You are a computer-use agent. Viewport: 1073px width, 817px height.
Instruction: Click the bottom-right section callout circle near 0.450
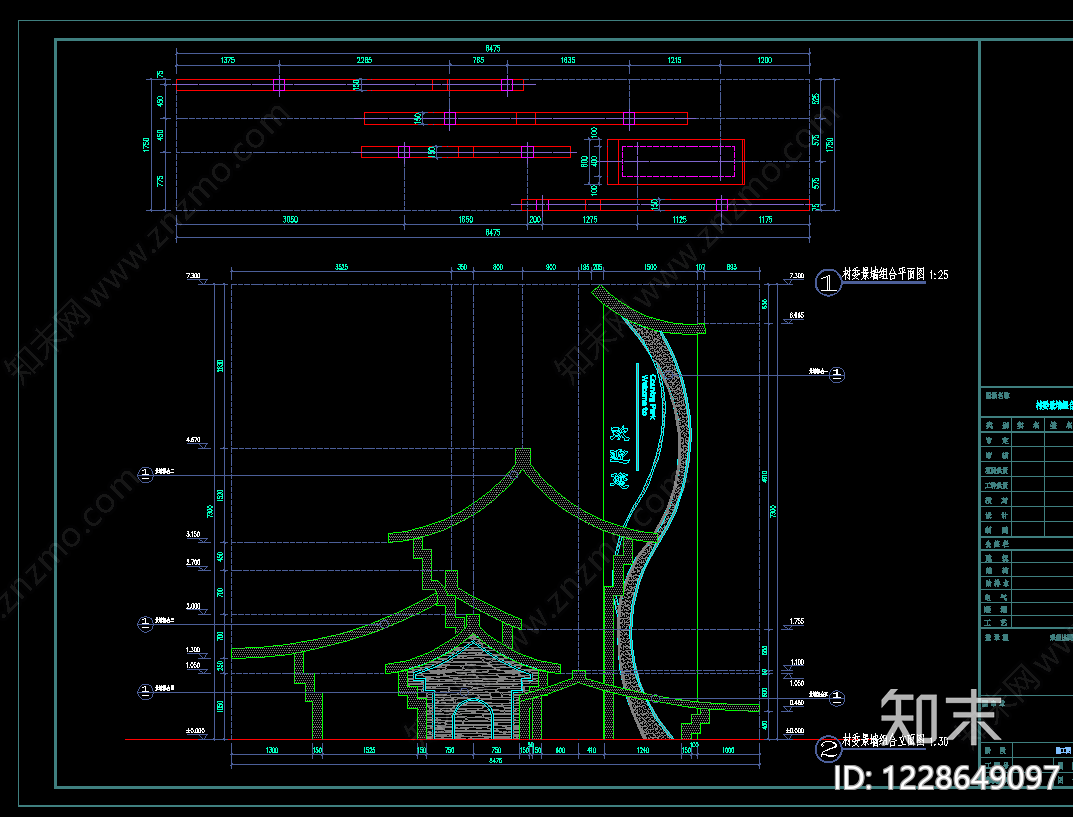(x=836, y=698)
